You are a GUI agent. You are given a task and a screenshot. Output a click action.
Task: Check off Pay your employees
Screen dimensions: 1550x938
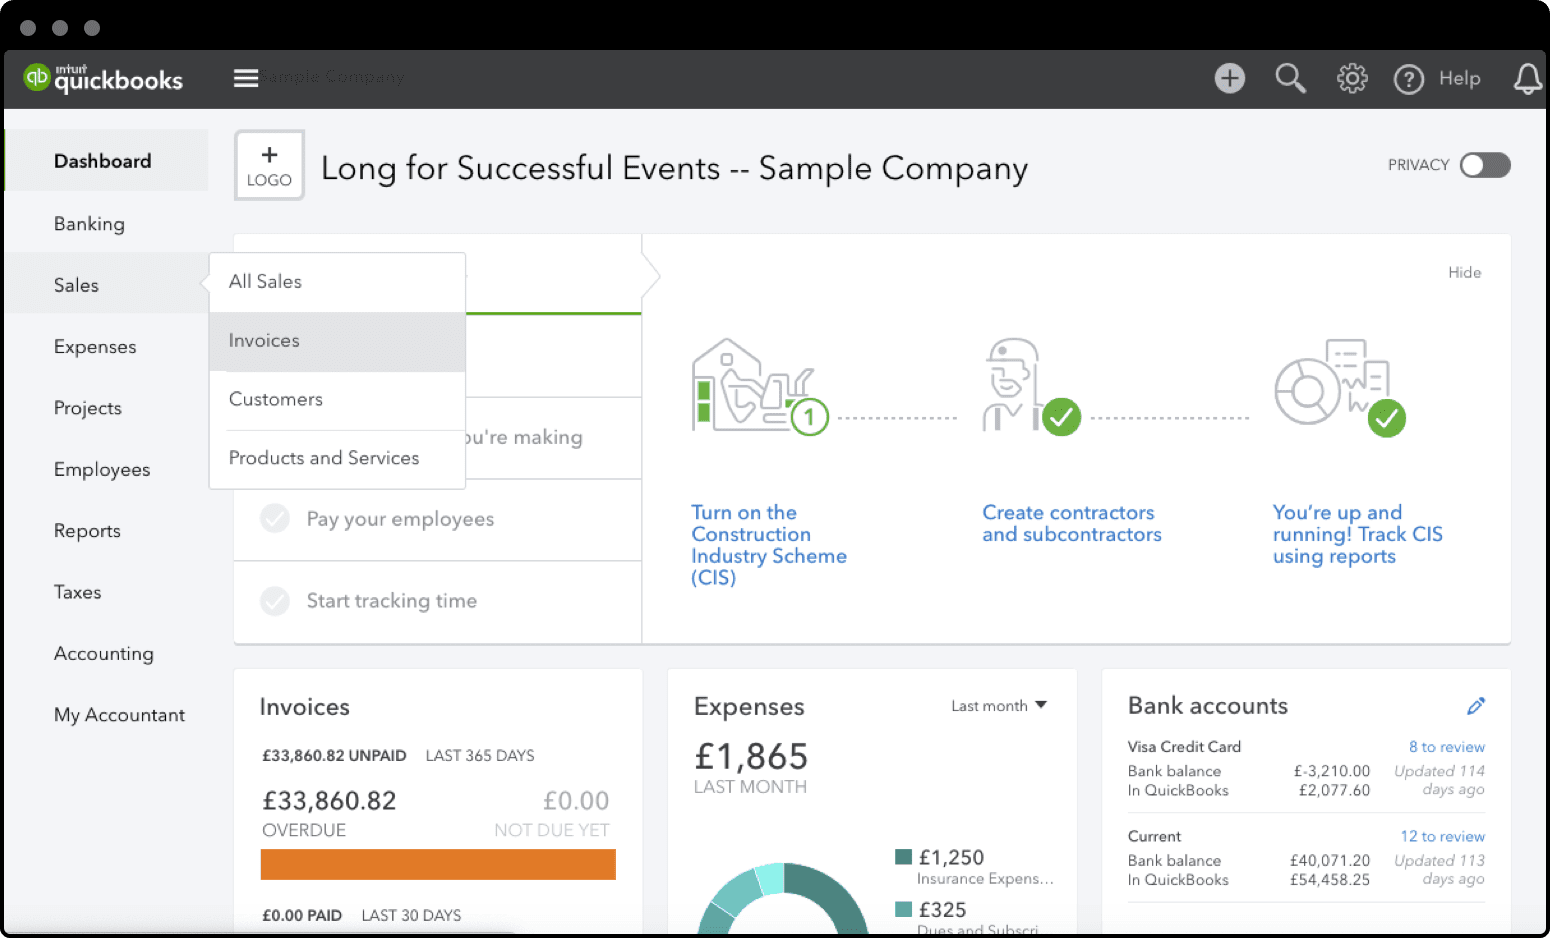(x=274, y=518)
